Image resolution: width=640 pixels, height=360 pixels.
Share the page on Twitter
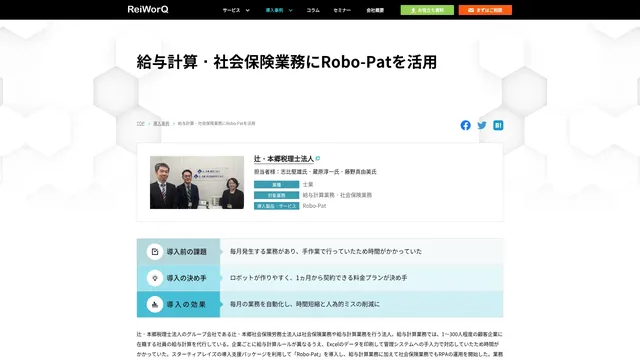(x=482, y=125)
